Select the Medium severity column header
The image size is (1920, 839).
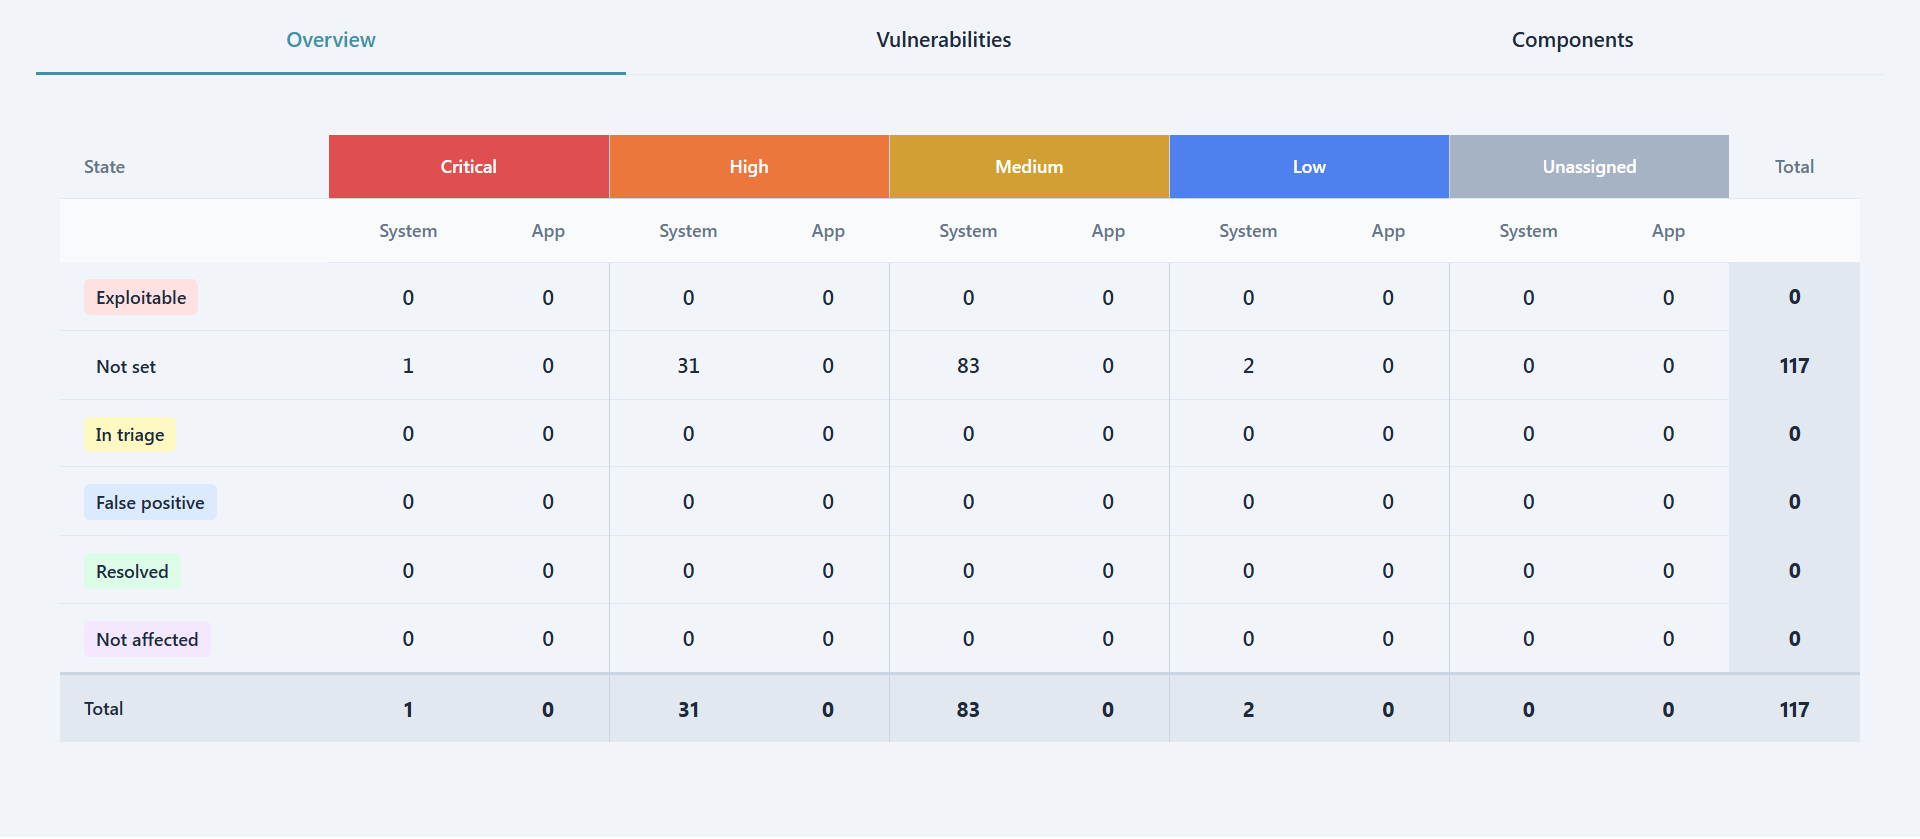coord(1028,167)
